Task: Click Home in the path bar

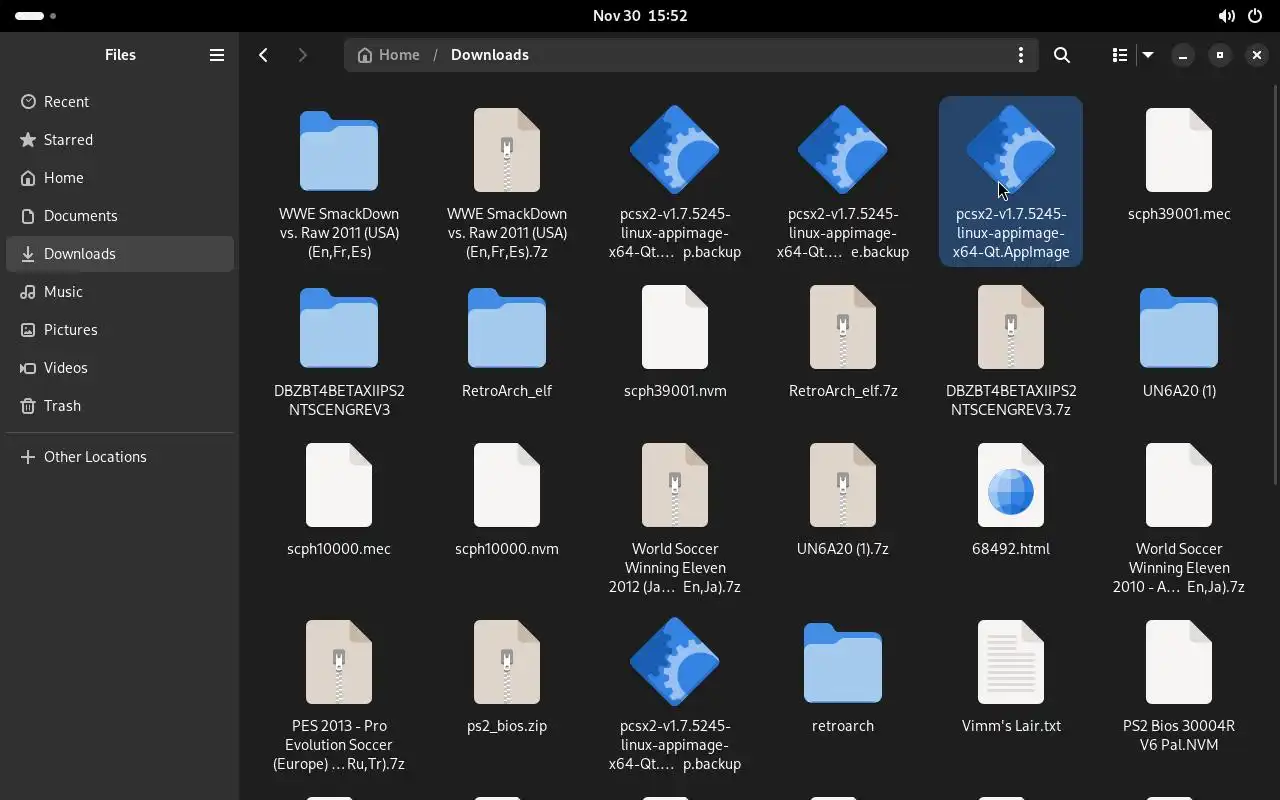Action: [x=389, y=55]
